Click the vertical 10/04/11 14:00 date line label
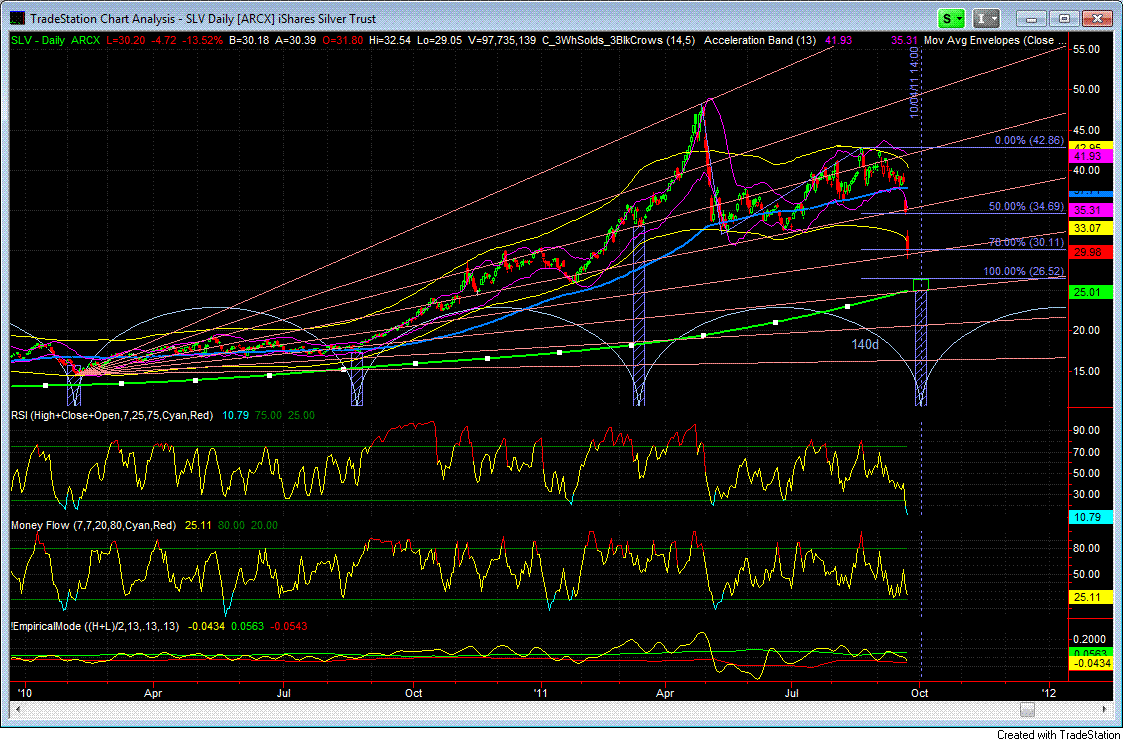Viewport: 1123px width, 741px height. click(914, 83)
